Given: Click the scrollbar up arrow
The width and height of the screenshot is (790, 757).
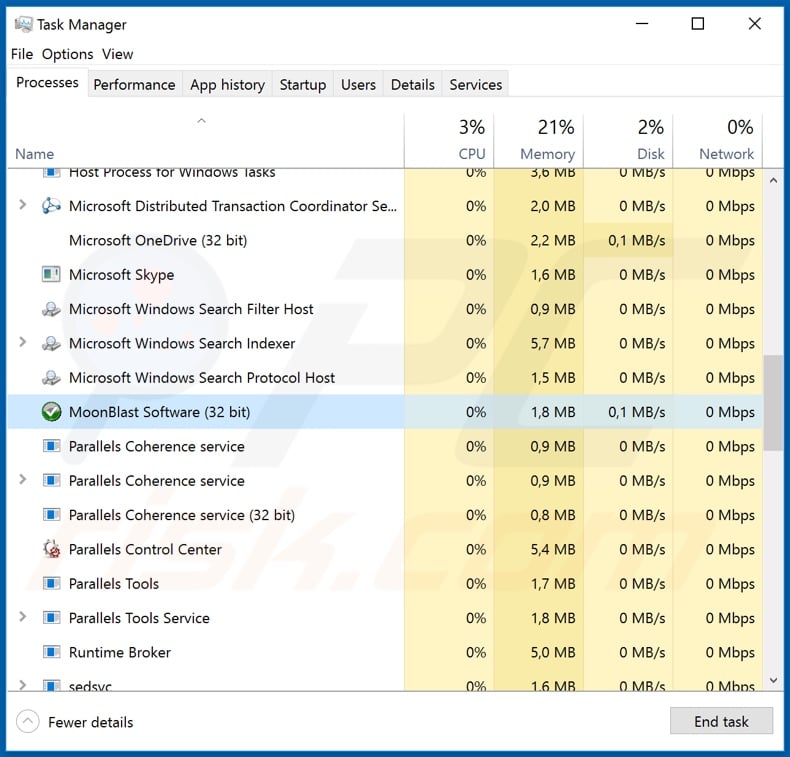Looking at the screenshot, I should [773, 180].
